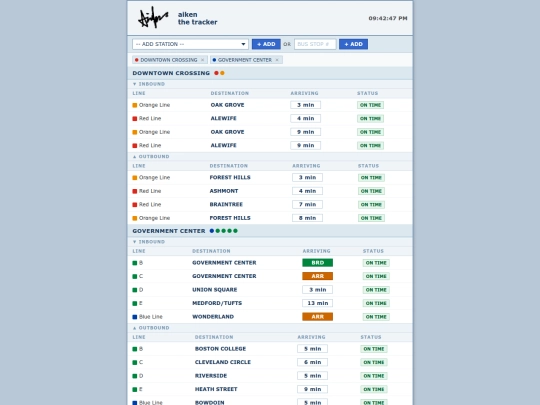This screenshot has width=540, height=405.
Task: Click the Aiken signature logo
Action: point(153,18)
